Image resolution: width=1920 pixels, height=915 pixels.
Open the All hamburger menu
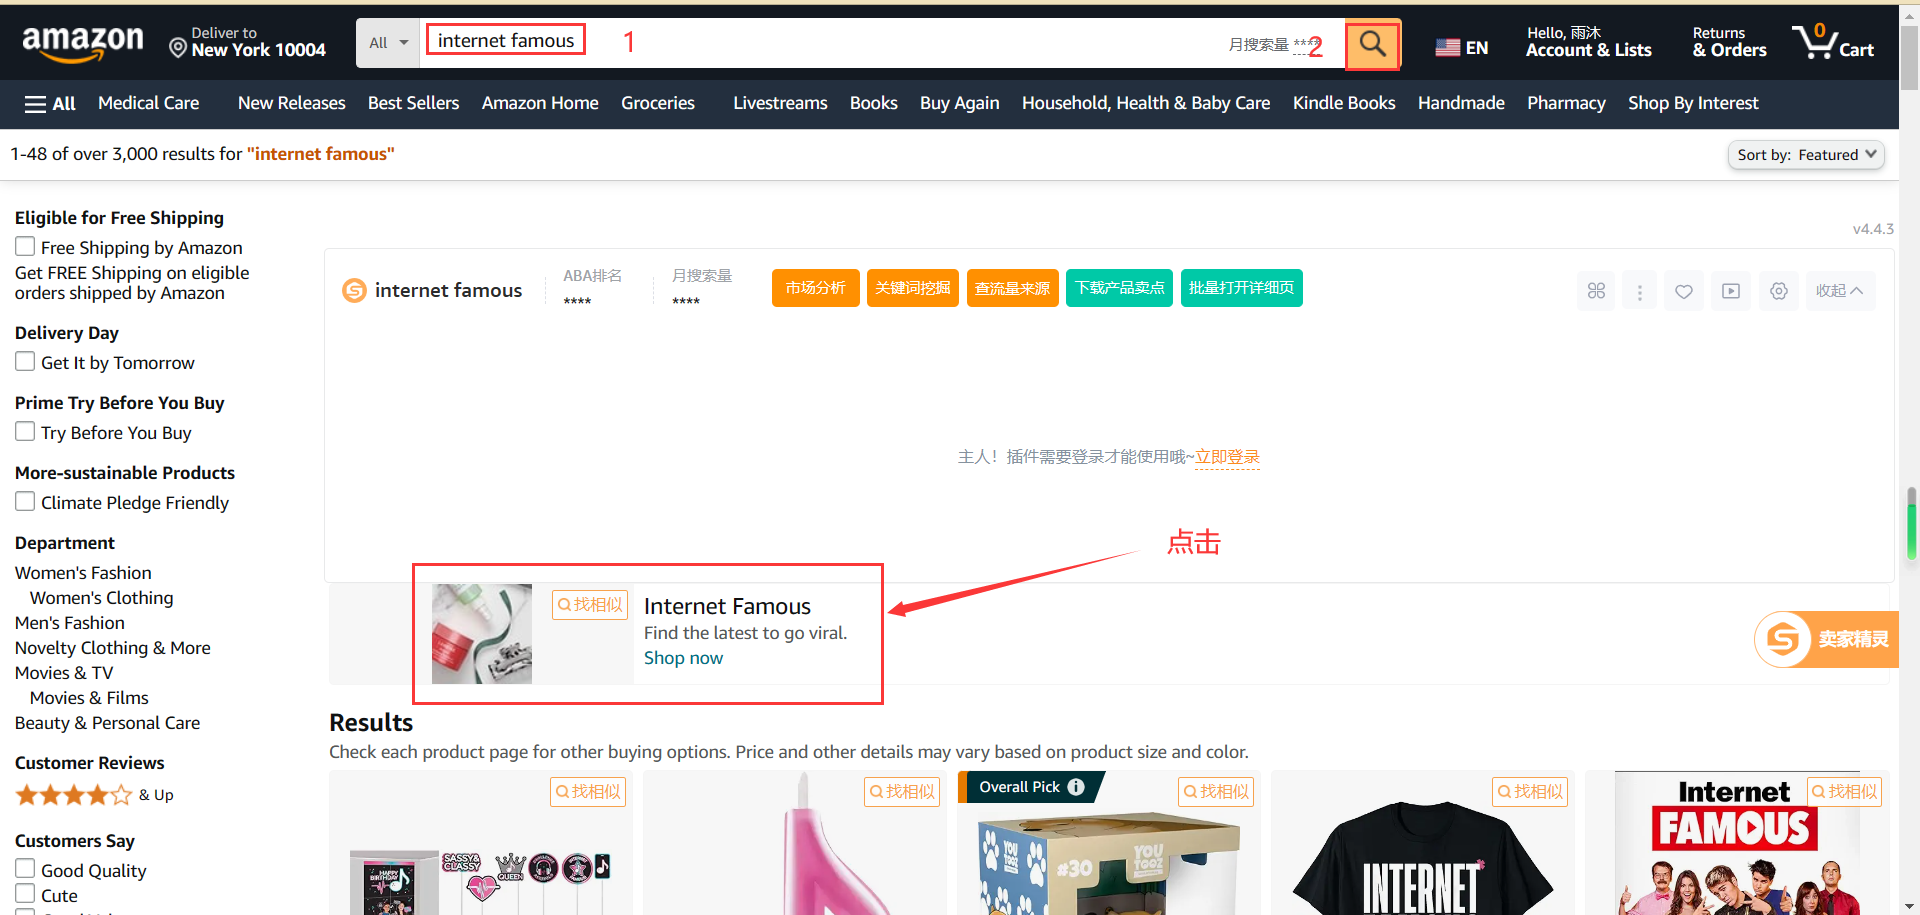tap(50, 104)
